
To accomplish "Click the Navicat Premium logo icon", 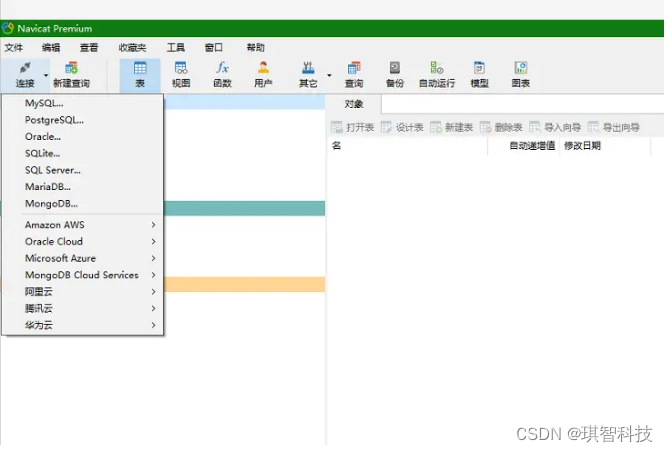I will point(8,28).
